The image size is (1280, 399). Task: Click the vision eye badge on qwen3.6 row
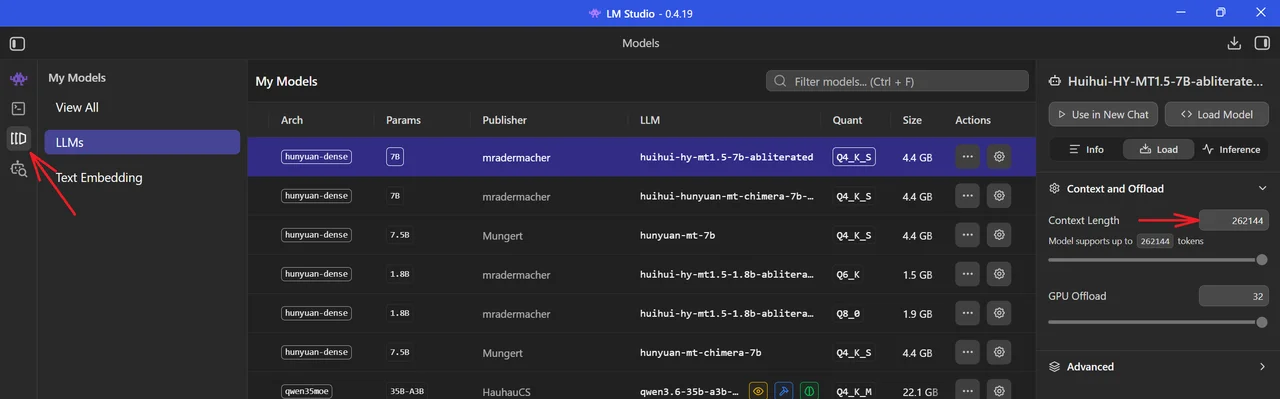758,391
